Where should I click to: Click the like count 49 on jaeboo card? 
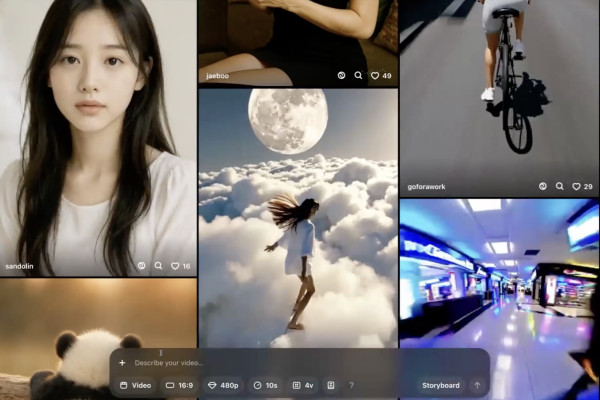[x=387, y=76]
